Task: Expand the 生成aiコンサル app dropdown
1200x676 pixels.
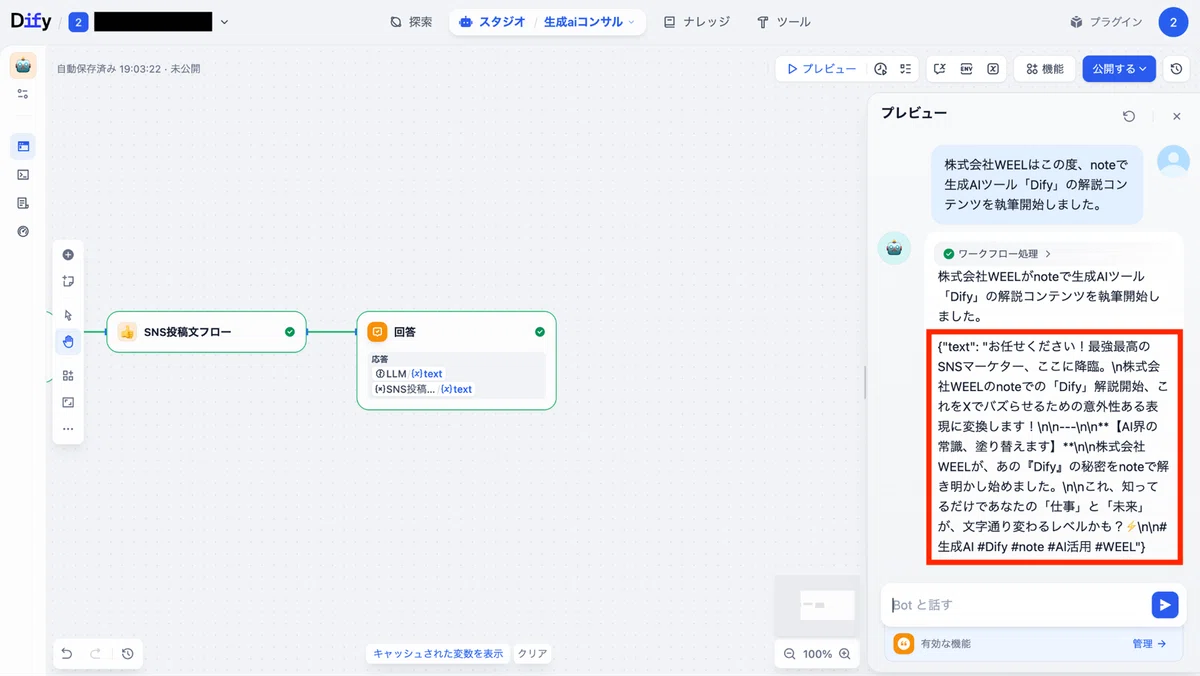Action: (589, 22)
